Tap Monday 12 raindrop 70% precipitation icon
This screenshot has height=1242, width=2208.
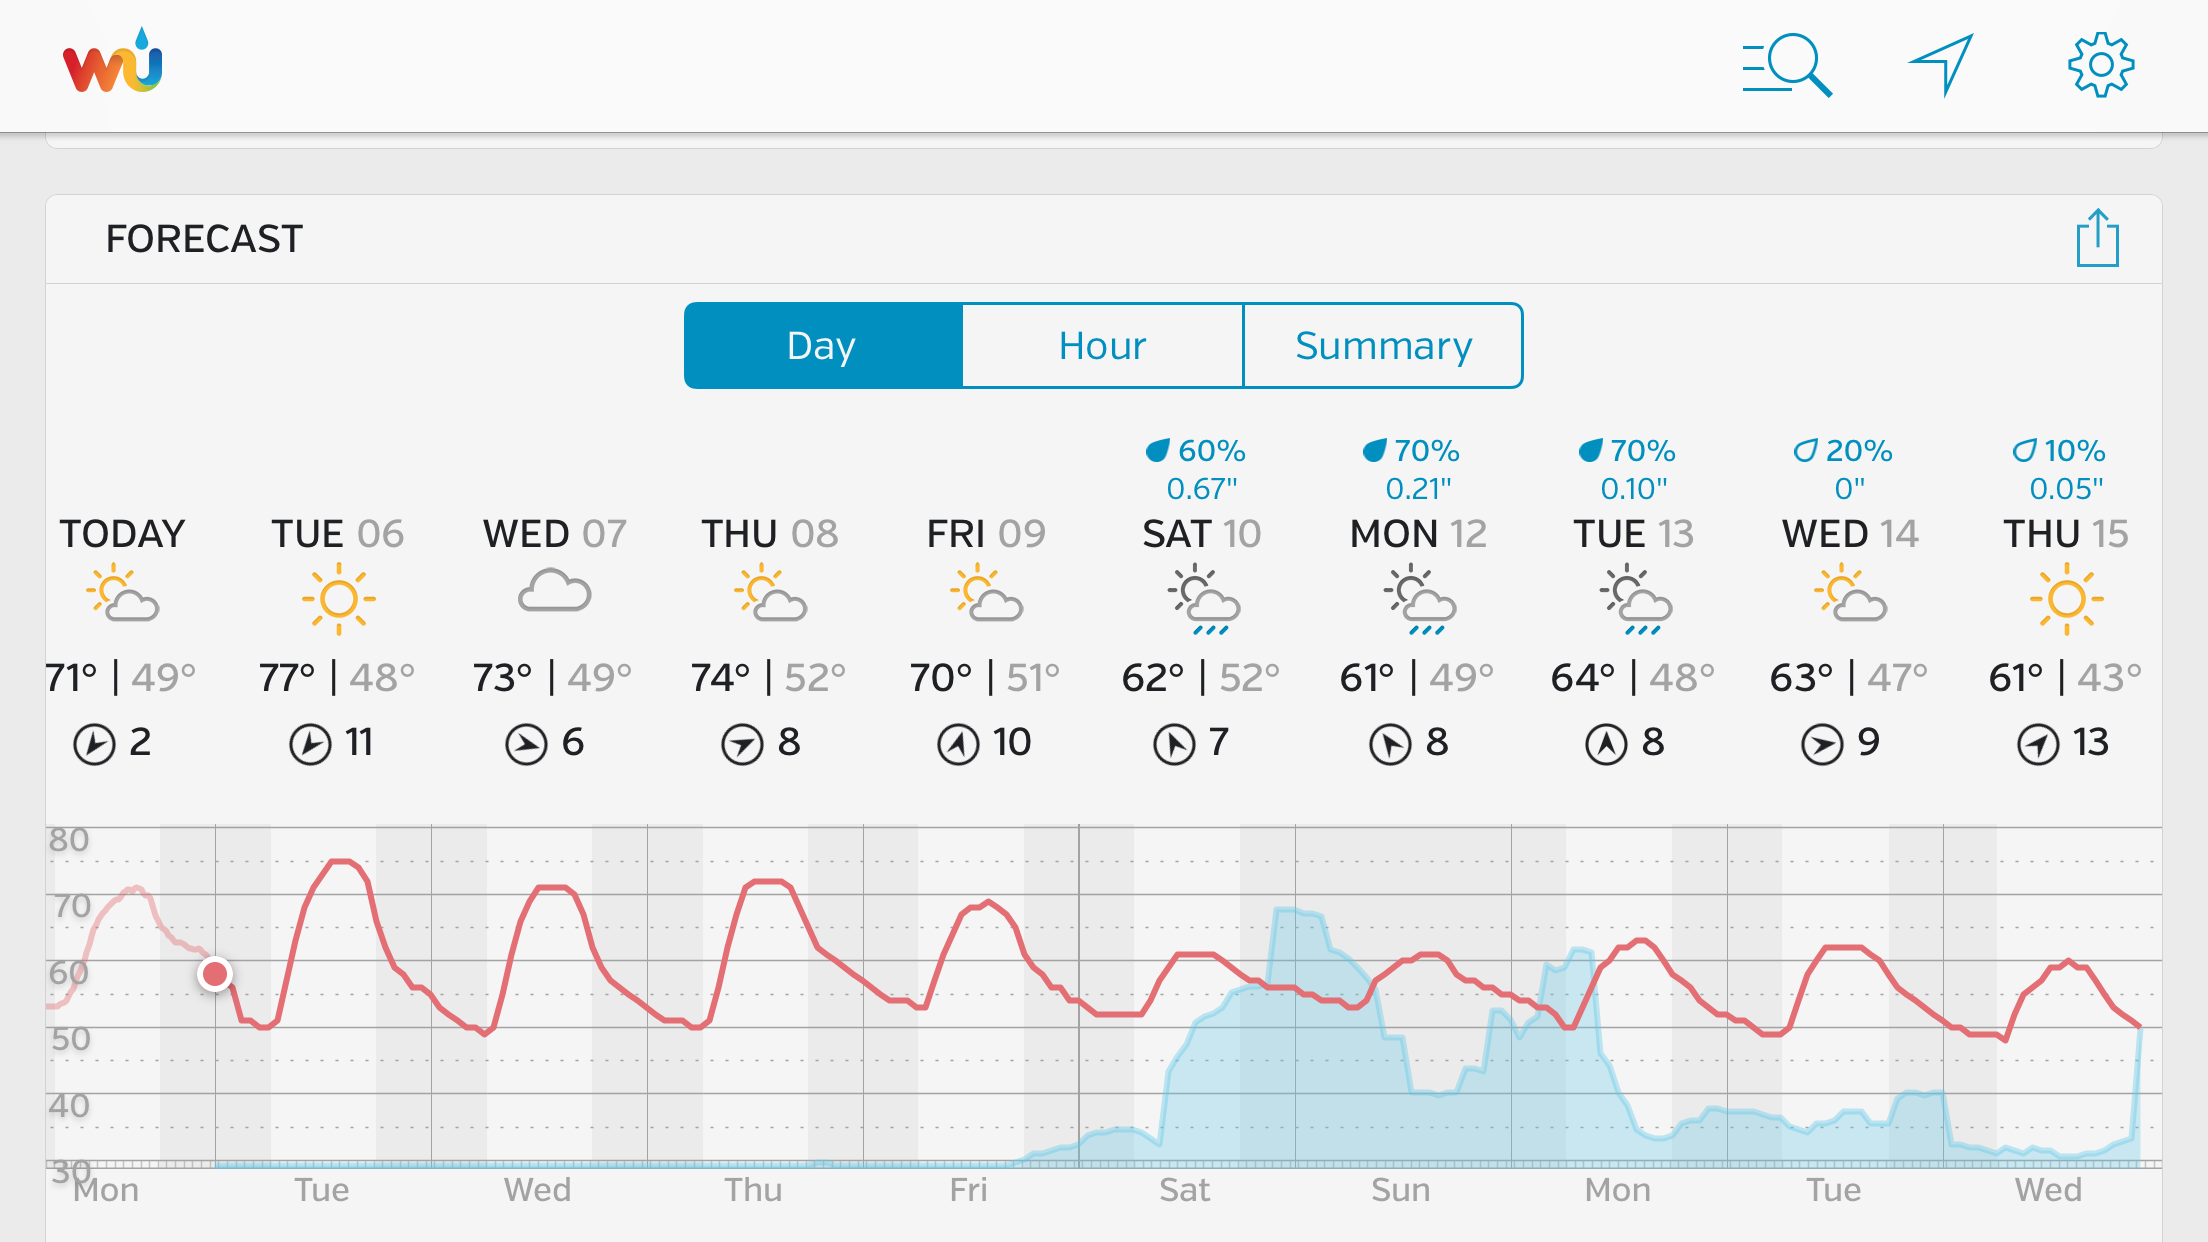point(1375,451)
